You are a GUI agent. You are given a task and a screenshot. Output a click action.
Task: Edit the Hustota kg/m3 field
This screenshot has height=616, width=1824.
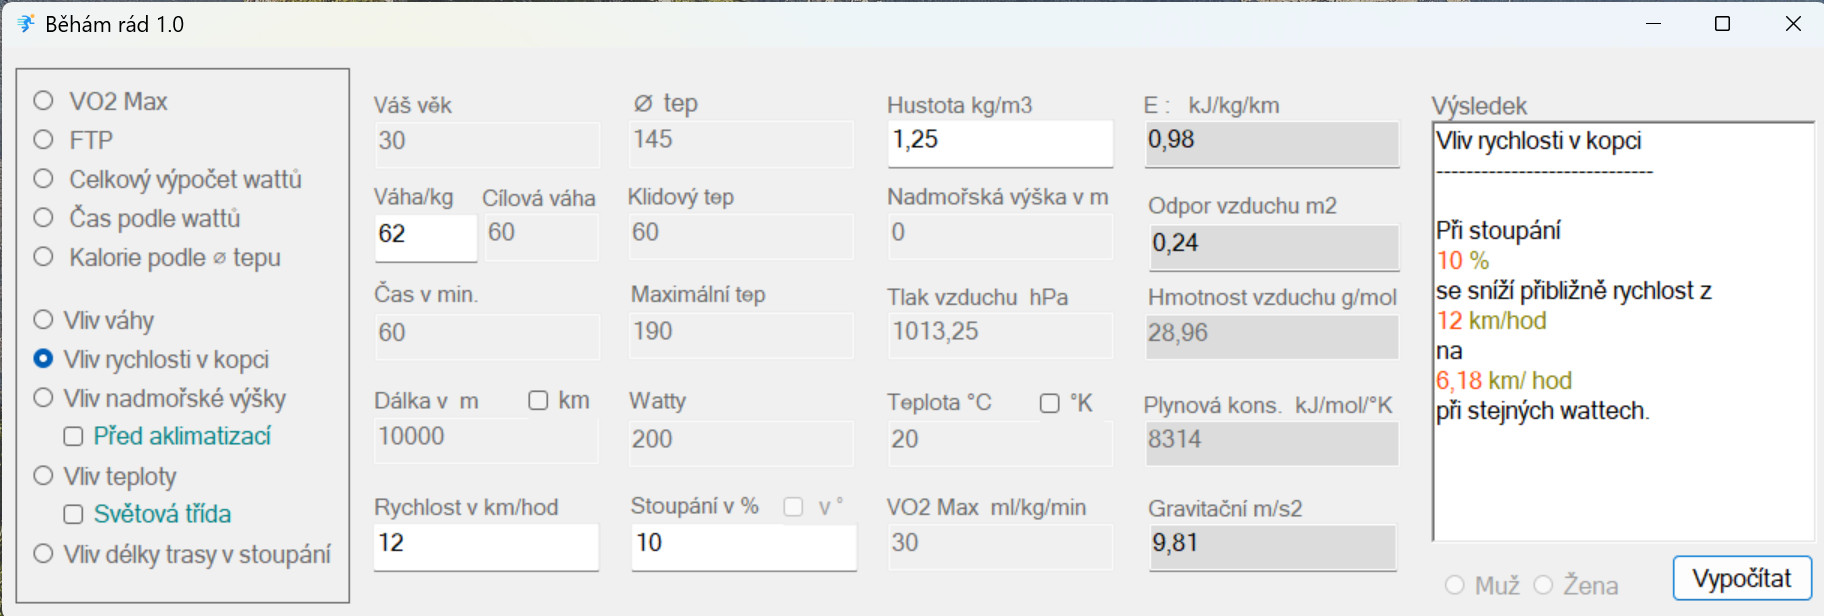pyautogui.click(x=999, y=141)
